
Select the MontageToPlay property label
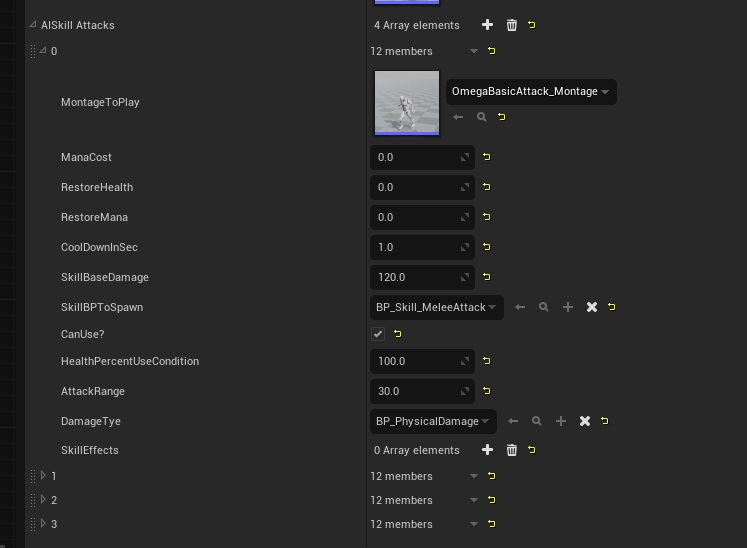[100, 102]
